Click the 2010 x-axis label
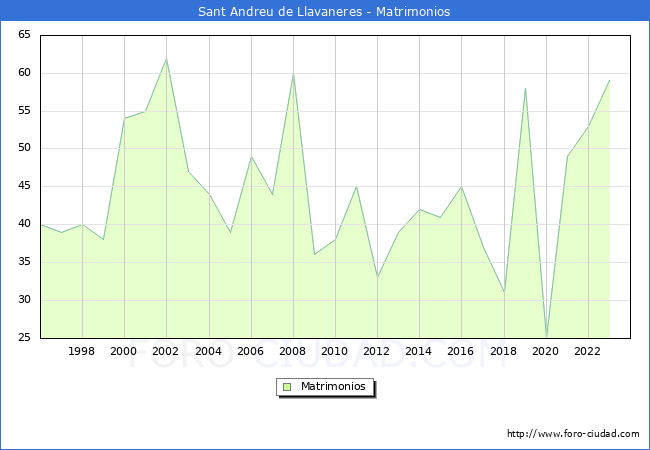The width and height of the screenshot is (650, 450). 335,351
